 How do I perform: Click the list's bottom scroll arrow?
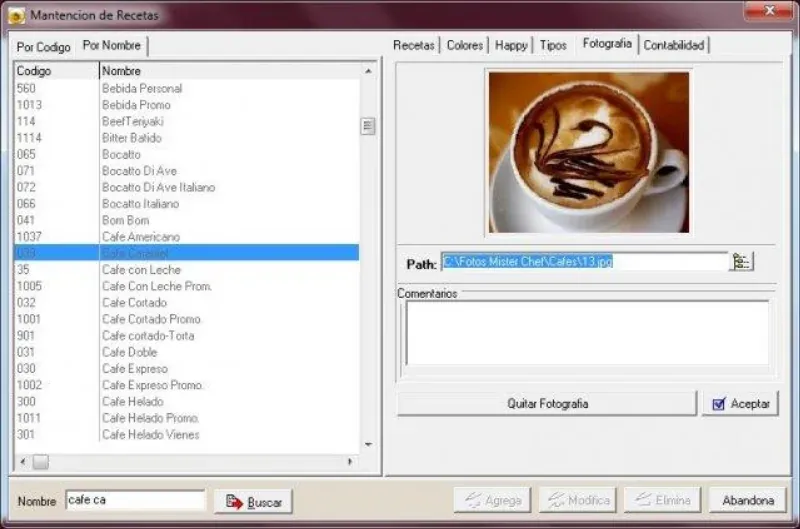pos(368,444)
